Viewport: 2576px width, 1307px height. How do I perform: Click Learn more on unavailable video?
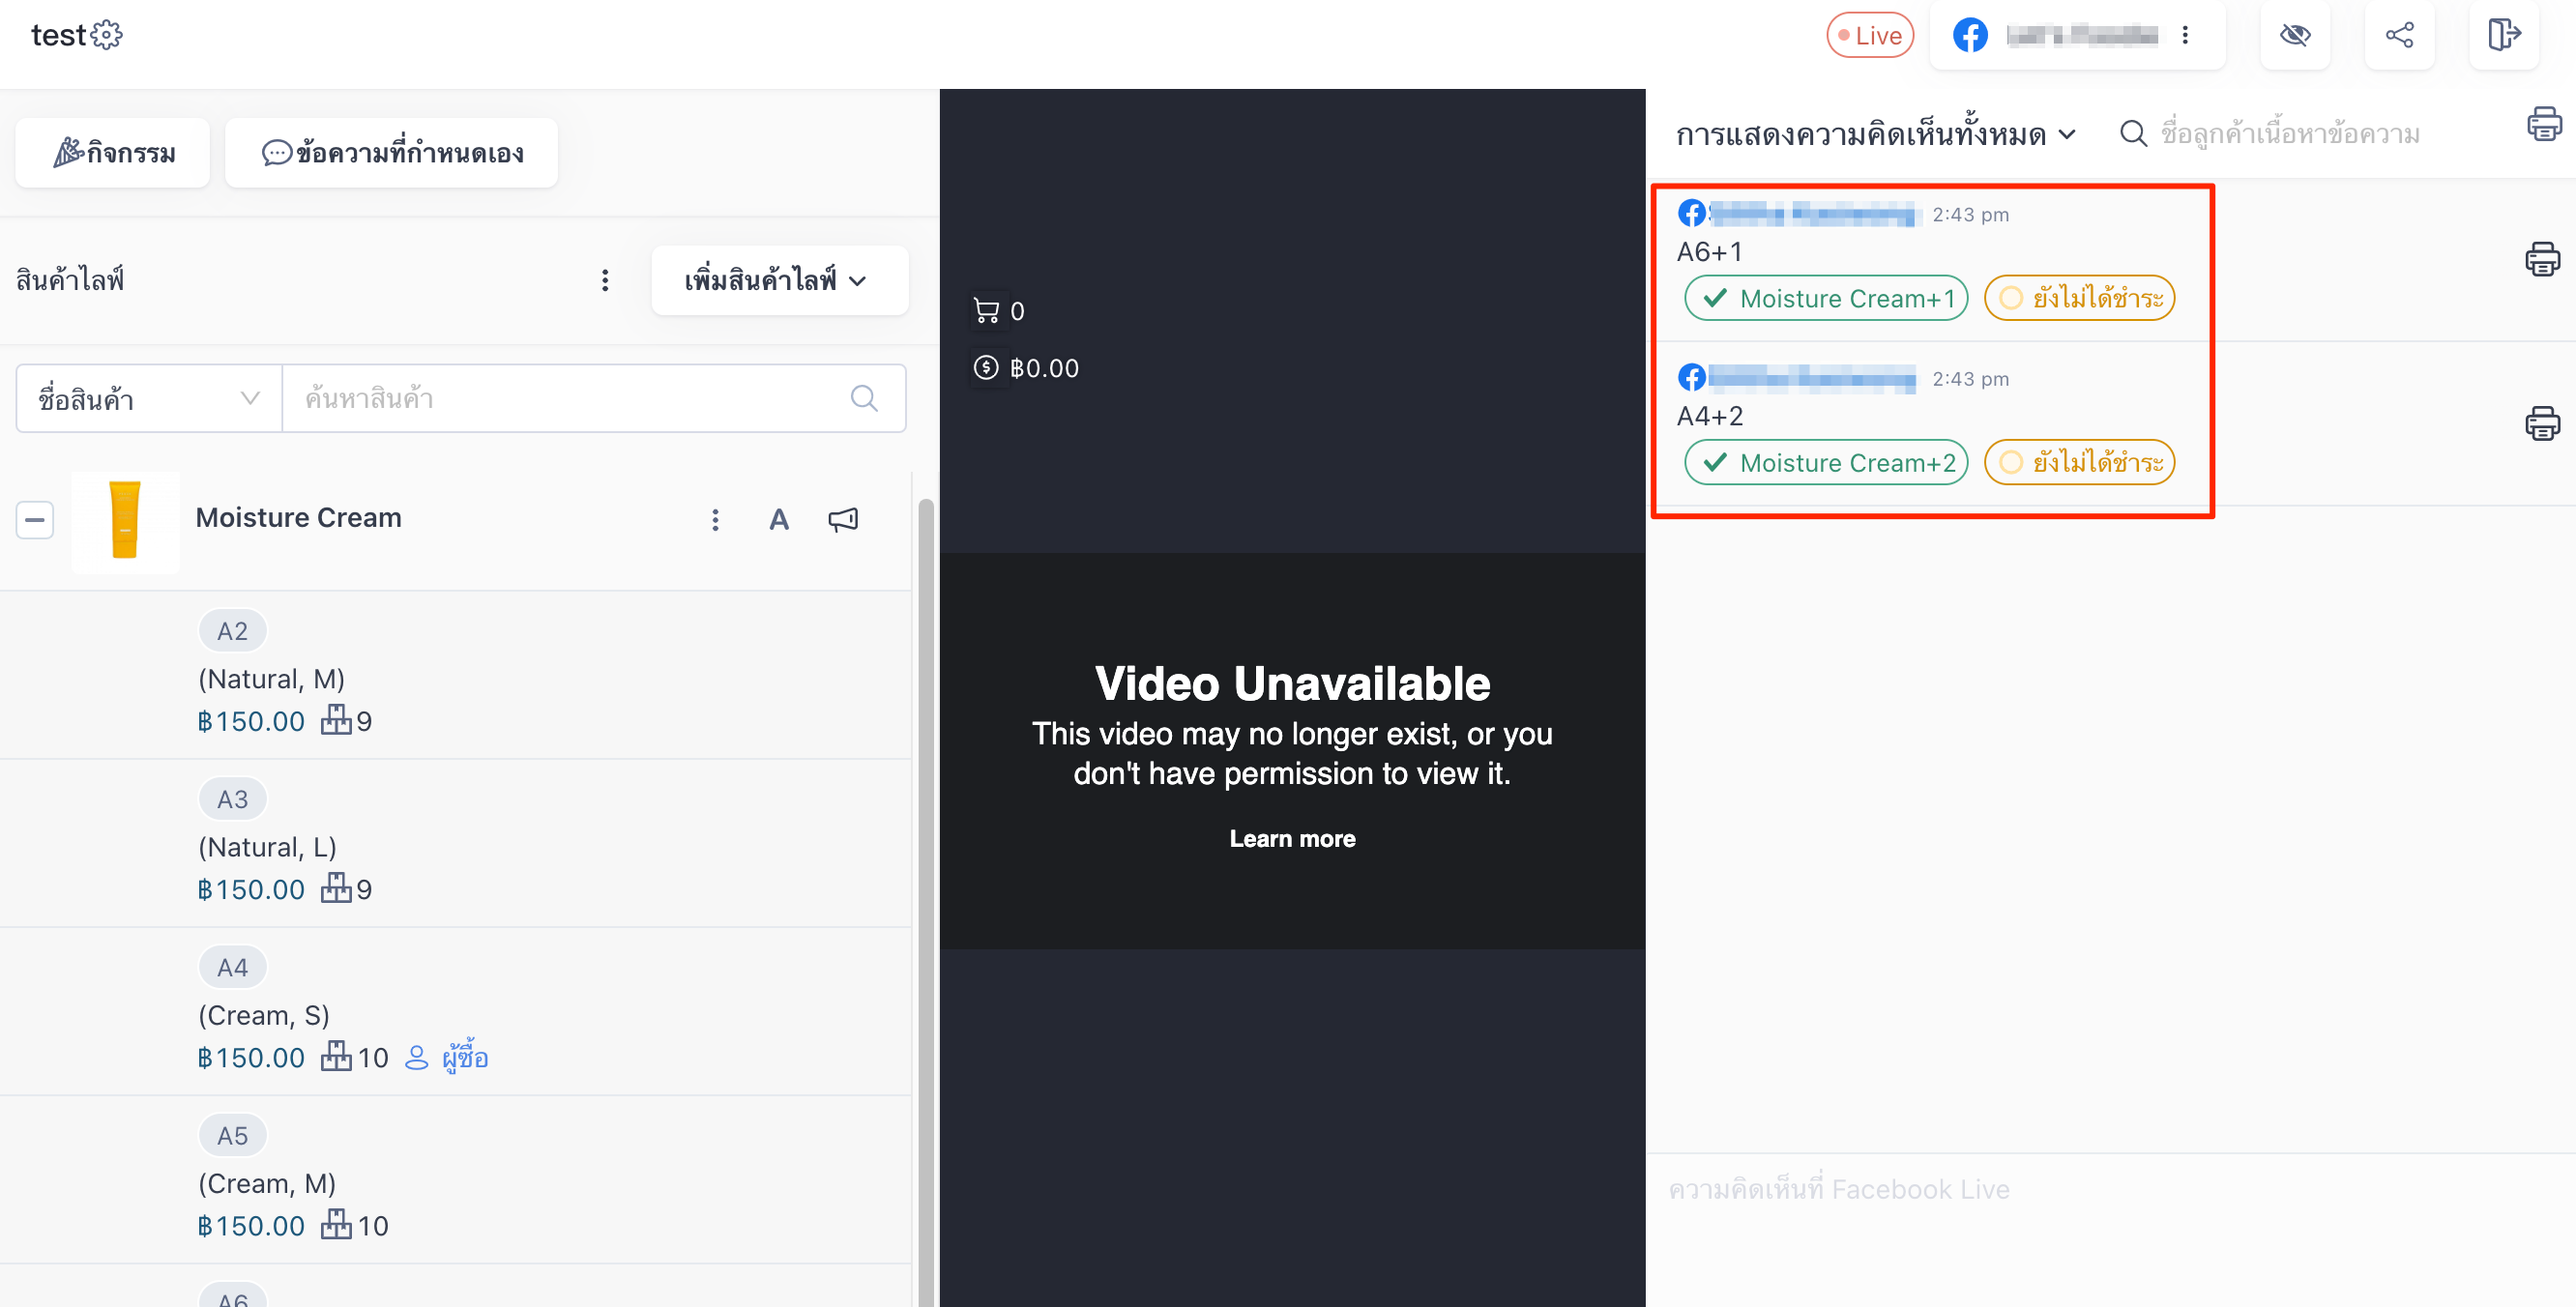pyautogui.click(x=1292, y=839)
